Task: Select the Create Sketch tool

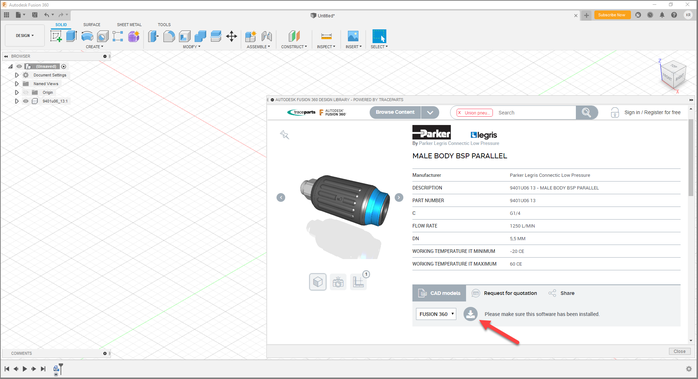Action: point(56,37)
